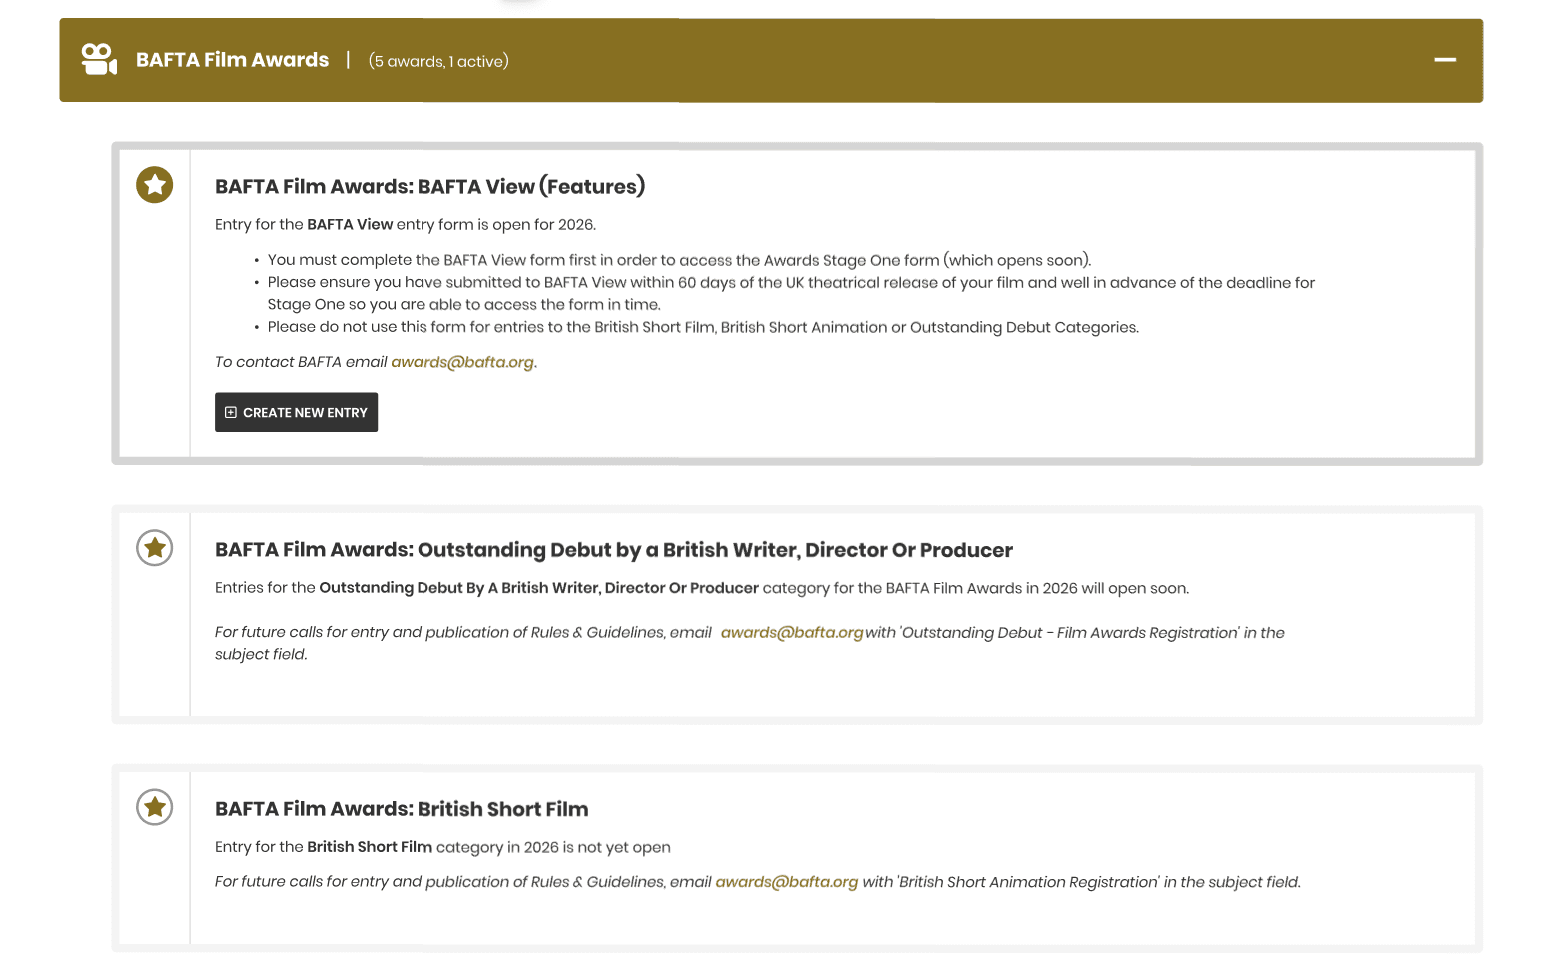The image size is (1550, 971).
Task: Open awards@bafta.org link in BAFTA View card
Action: pos(462,362)
